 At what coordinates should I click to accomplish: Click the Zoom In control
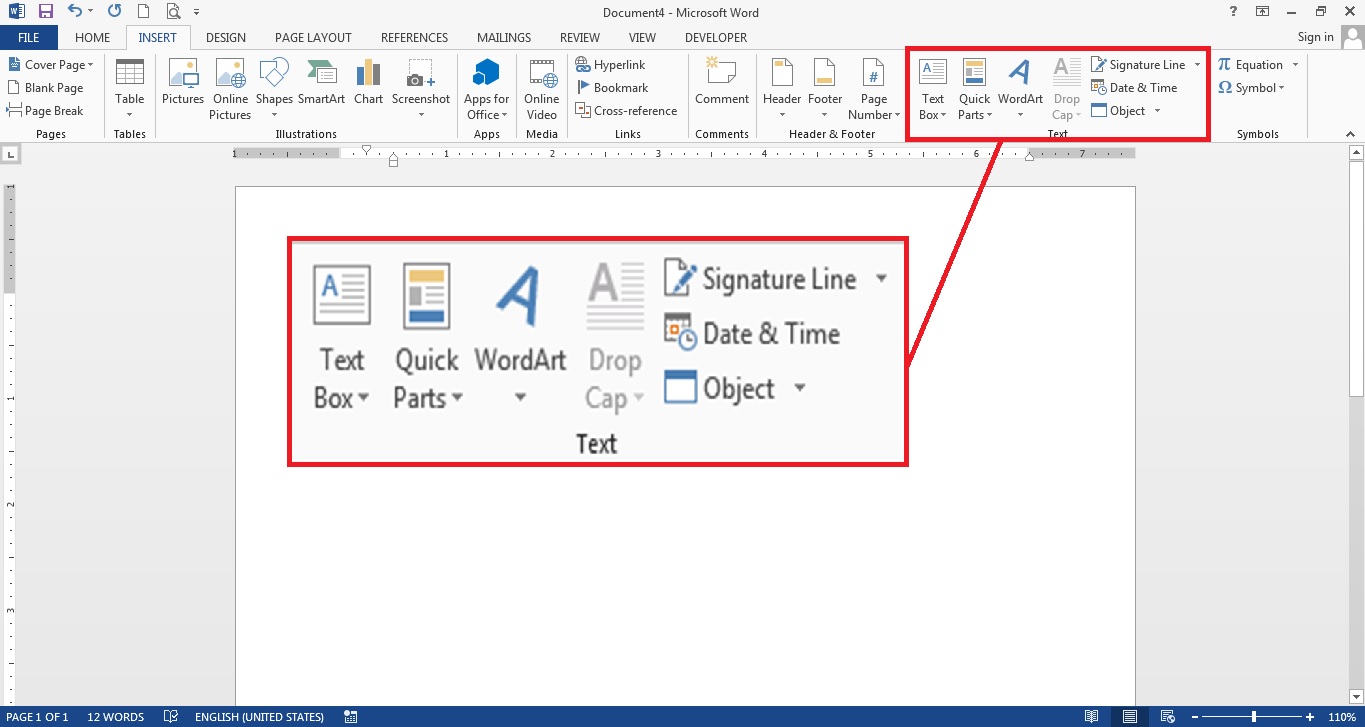click(1308, 716)
